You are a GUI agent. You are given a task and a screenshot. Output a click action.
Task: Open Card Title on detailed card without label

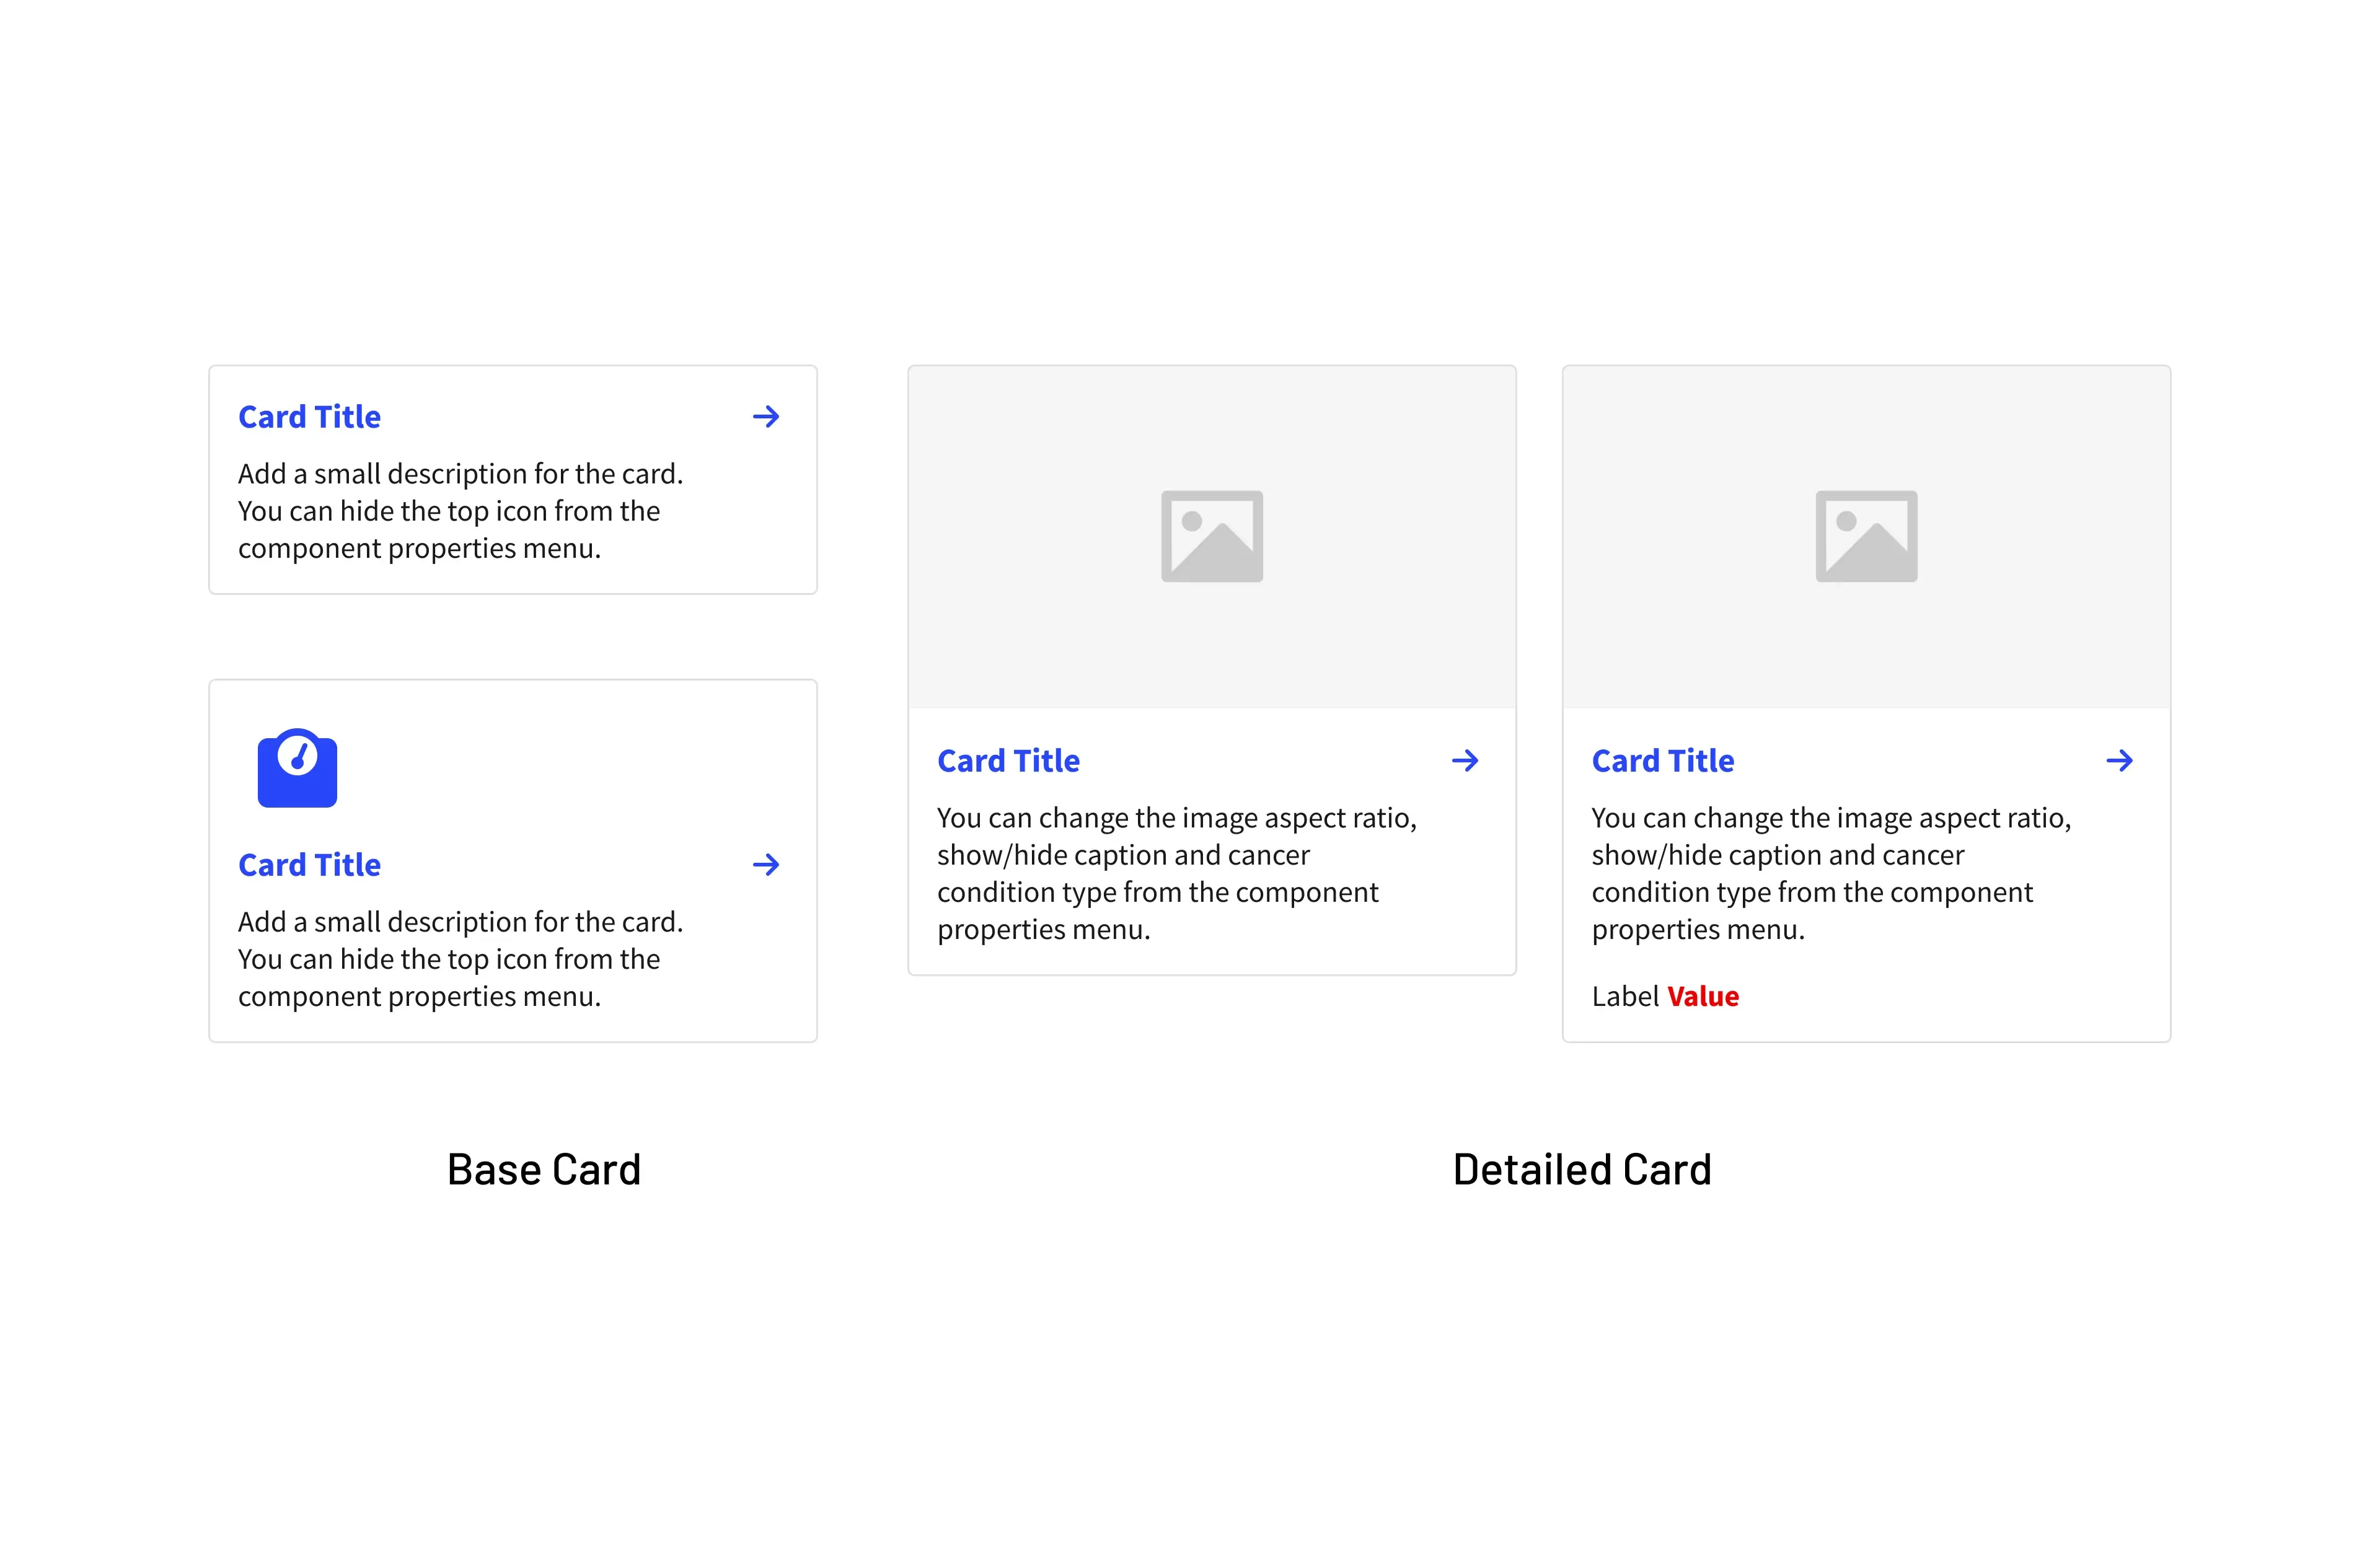[1008, 761]
